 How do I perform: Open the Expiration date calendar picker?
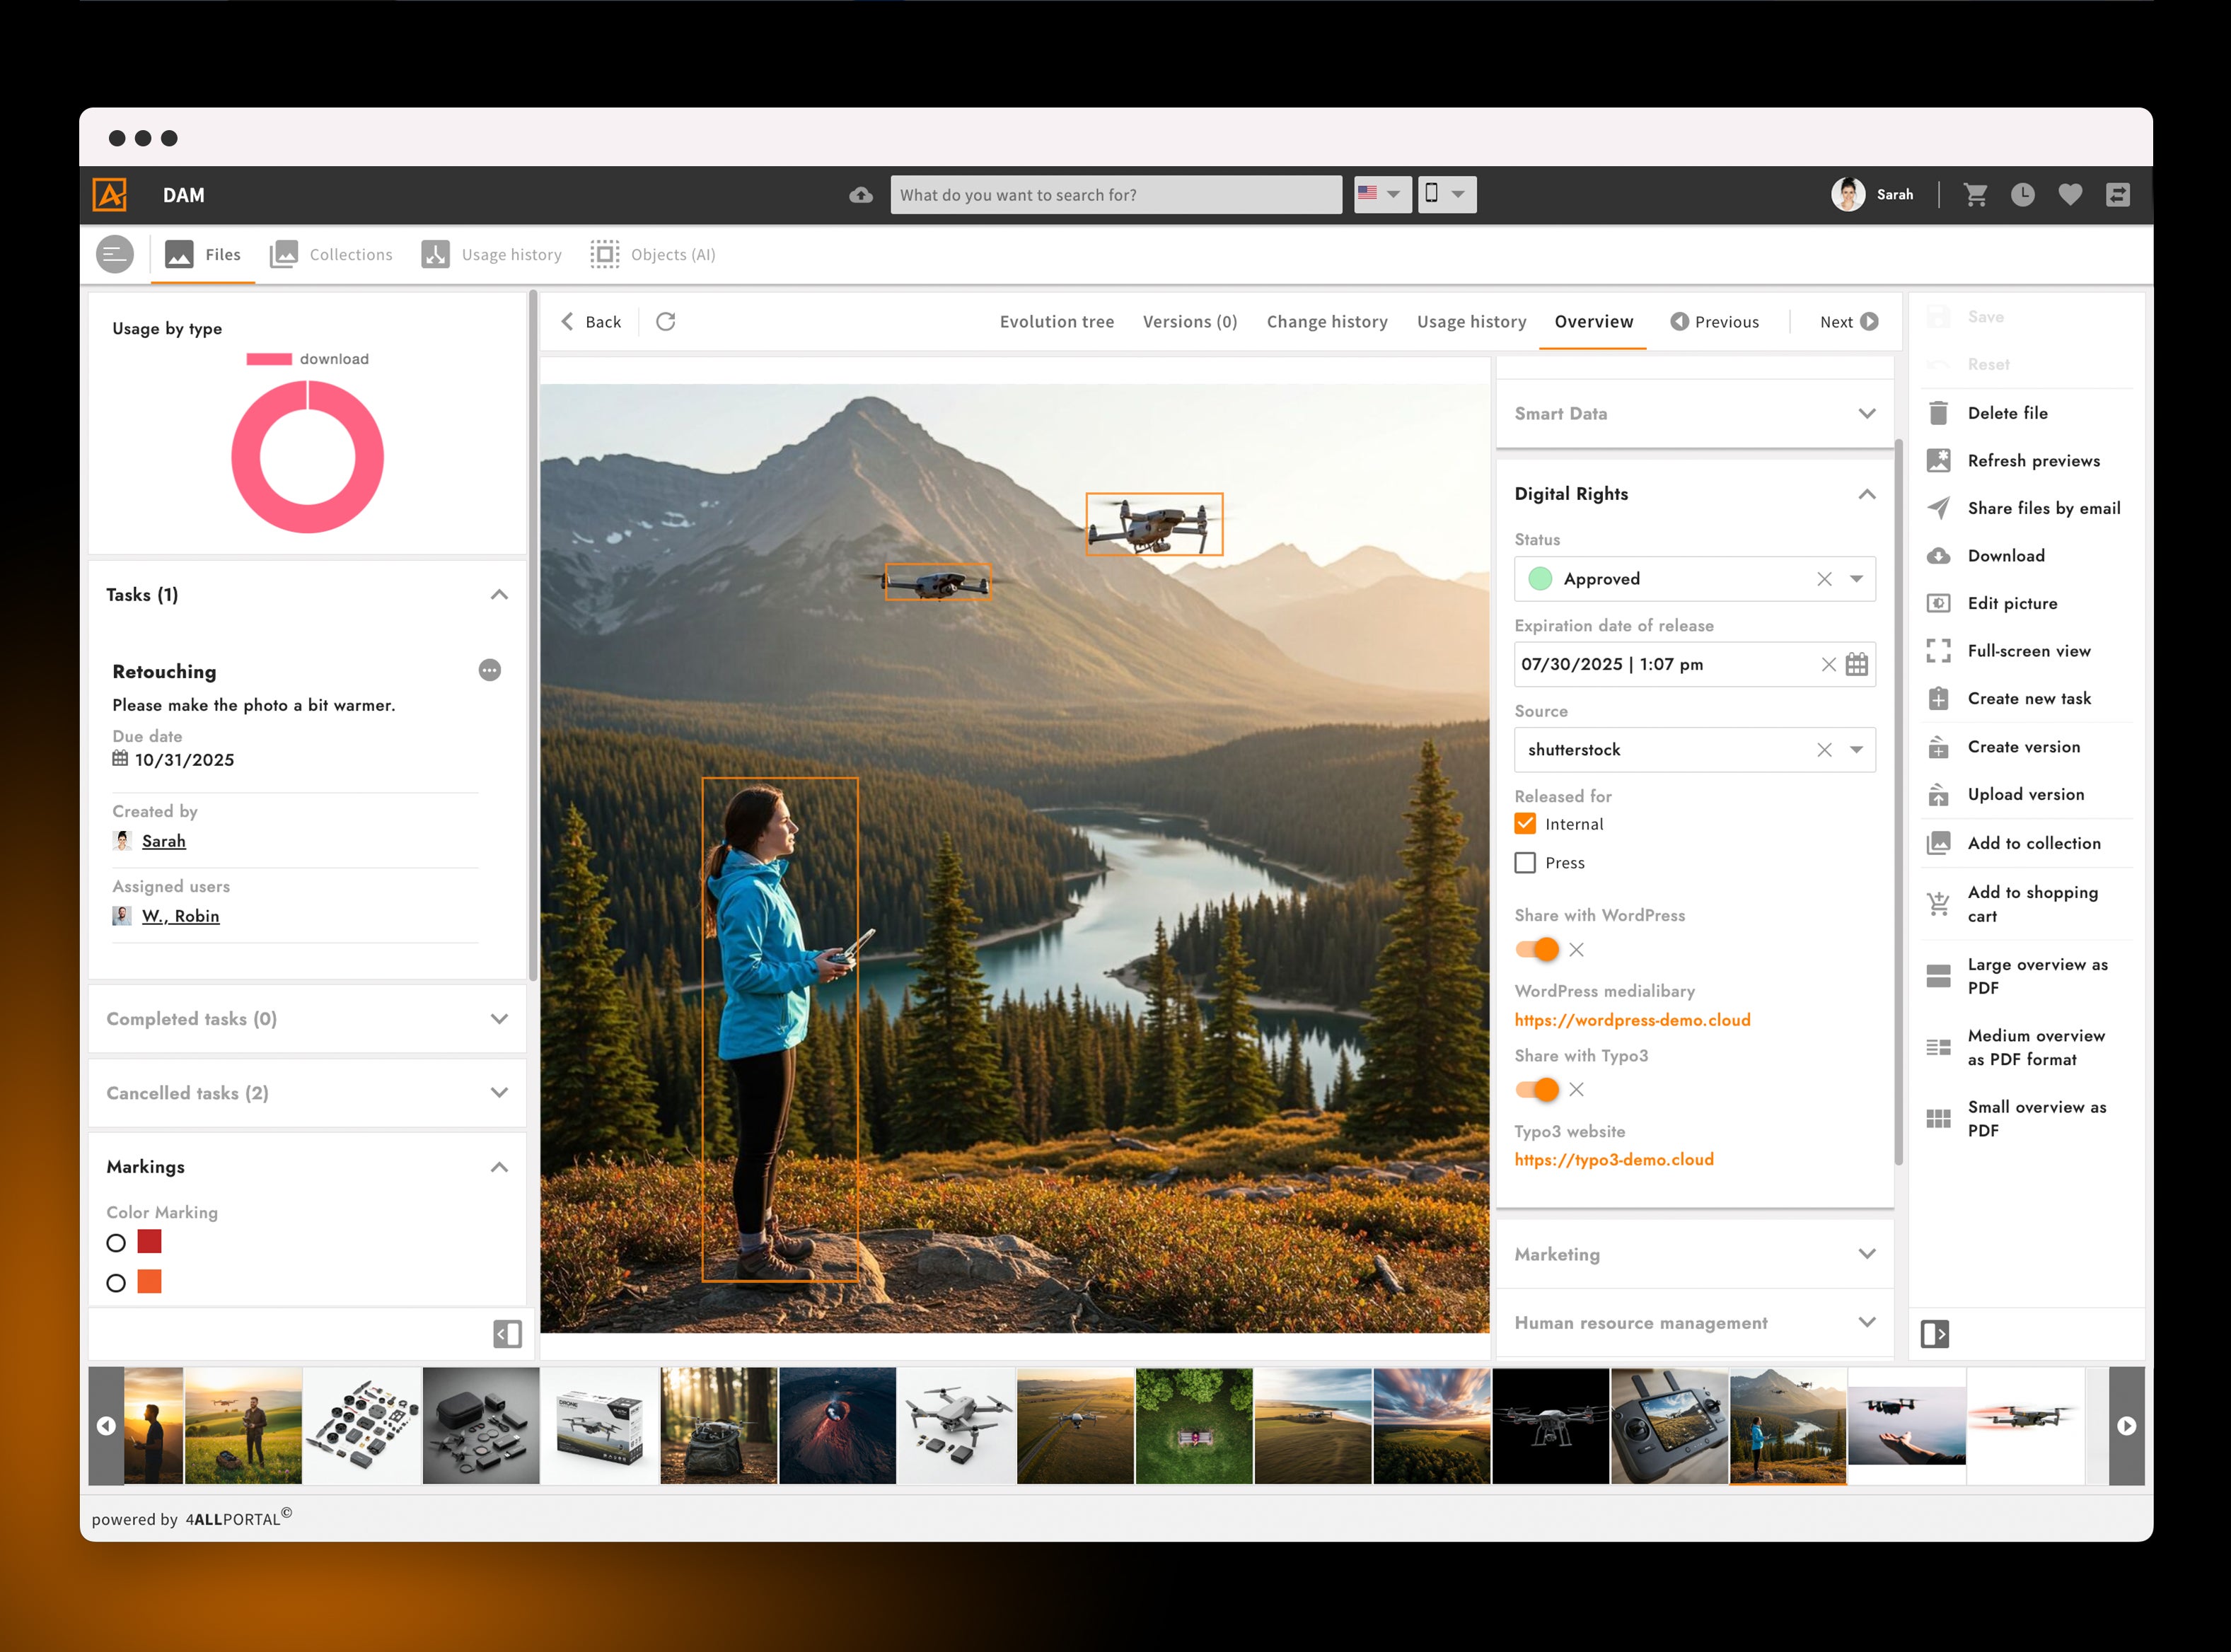pyautogui.click(x=1856, y=664)
